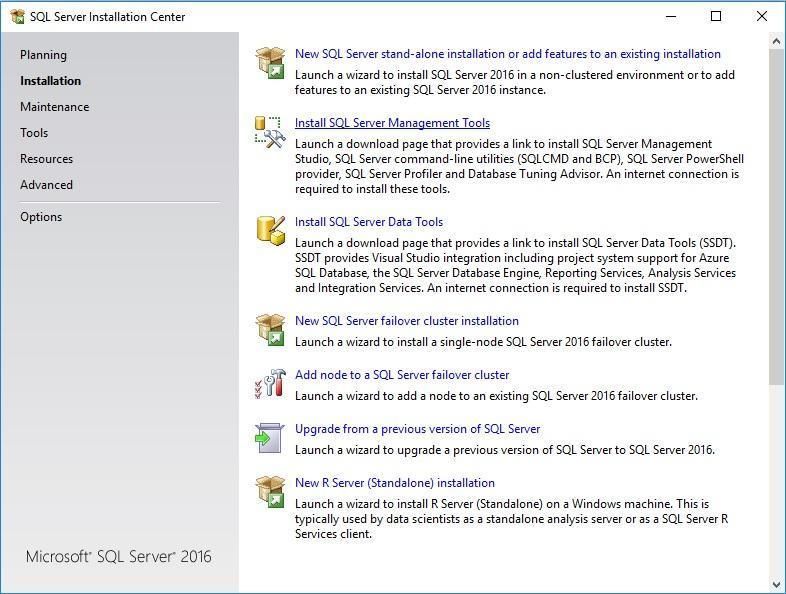The width and height of the screenshot is (786, 594).
Task: Open the Options page
Action: (x=41, y=217)
